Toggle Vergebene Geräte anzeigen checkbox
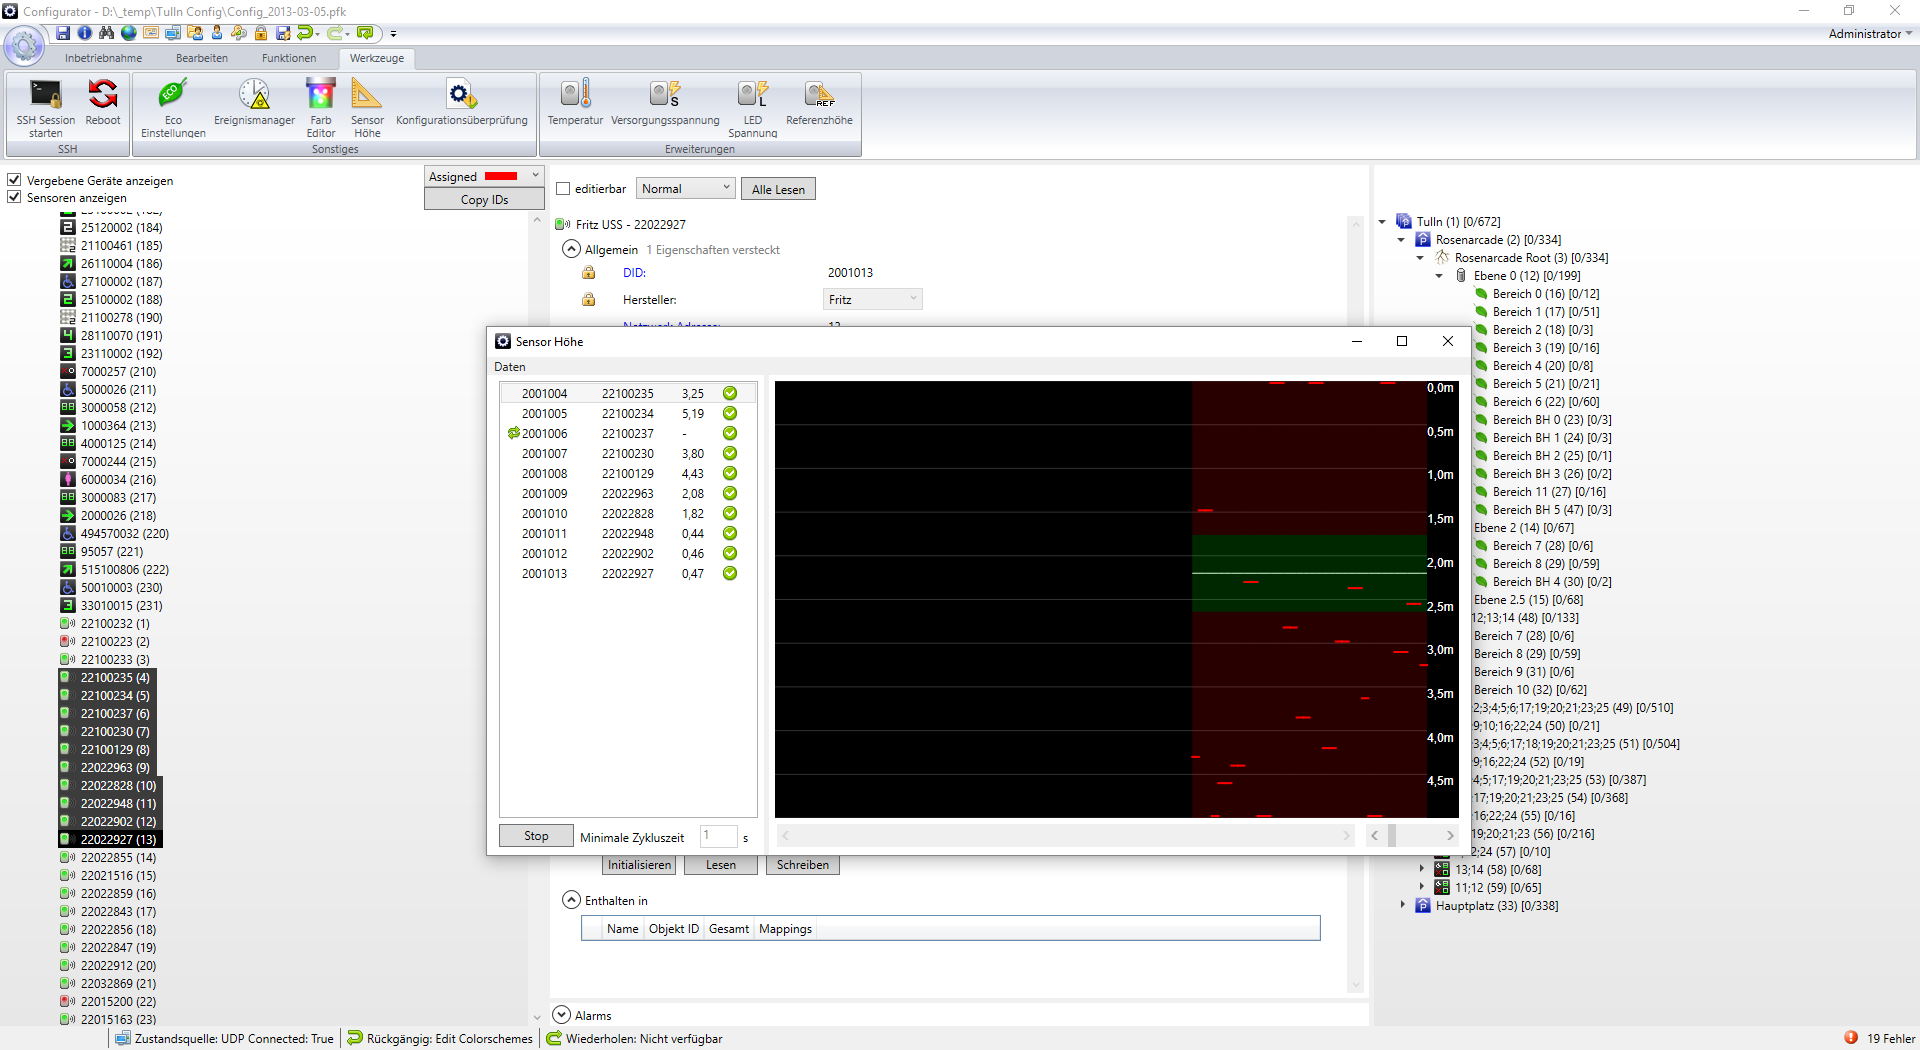The image size is (1920, 1050). 14,180
